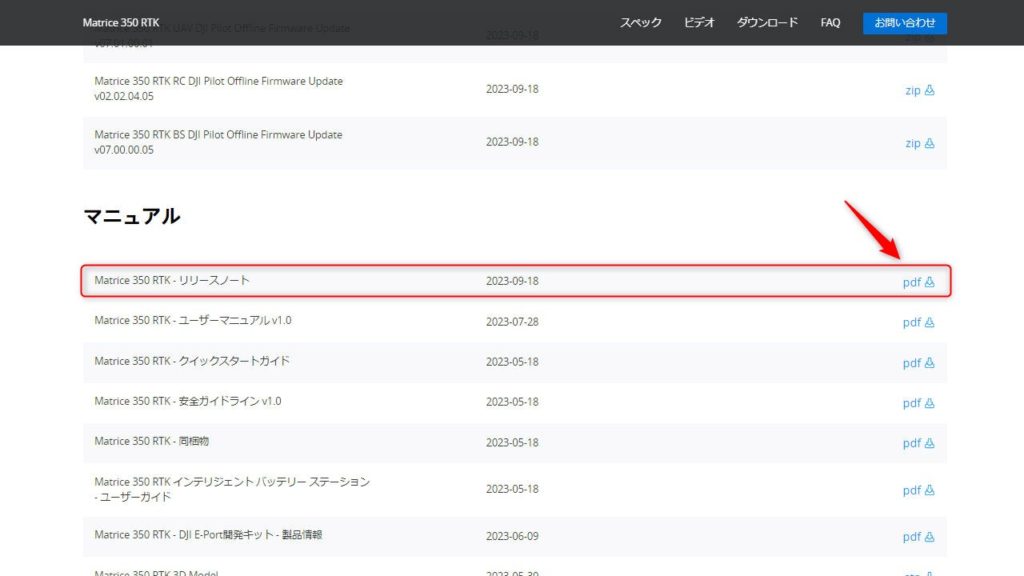Open the FAQ section
This screenshot has width=1024, height=576.
coord(829,22)
